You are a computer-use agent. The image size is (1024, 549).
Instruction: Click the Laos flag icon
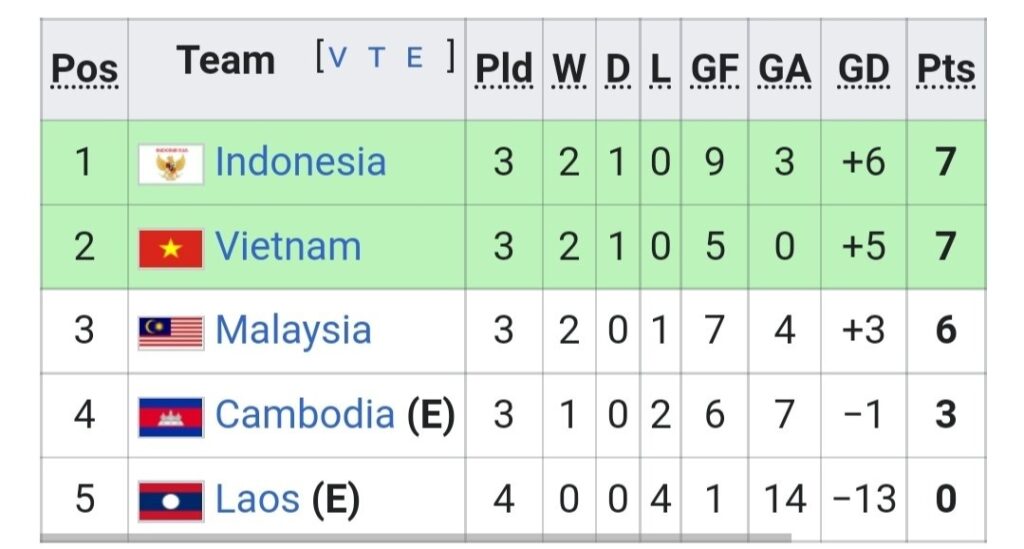(171, 500)
